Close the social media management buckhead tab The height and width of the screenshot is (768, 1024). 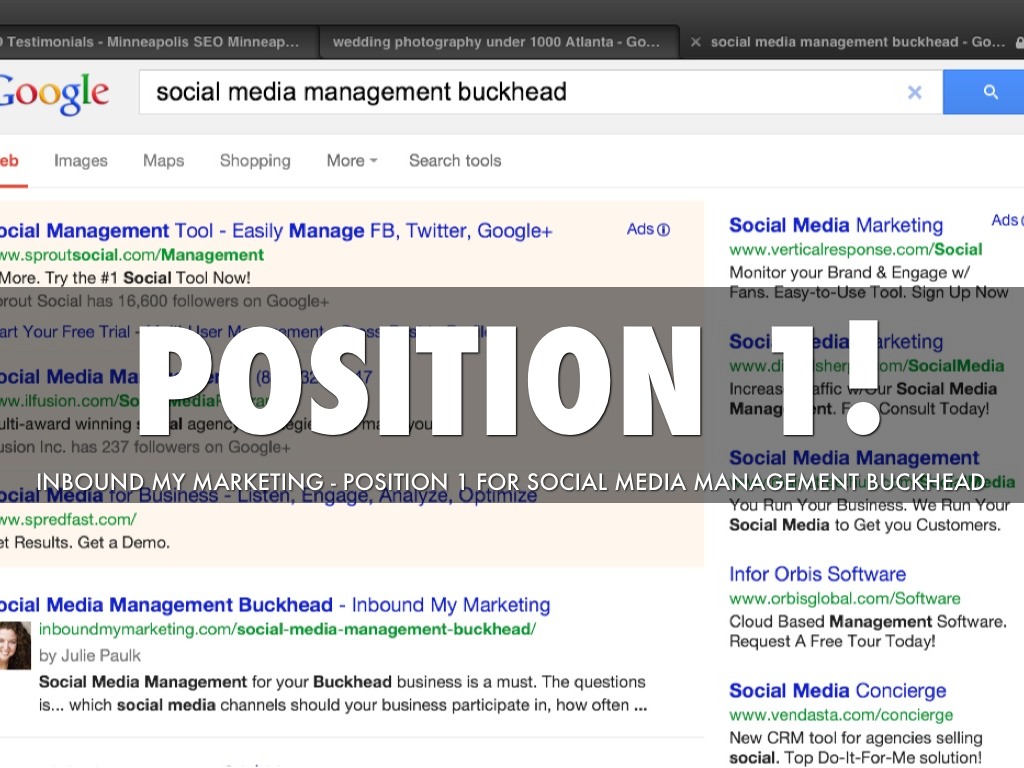[696, 42]
